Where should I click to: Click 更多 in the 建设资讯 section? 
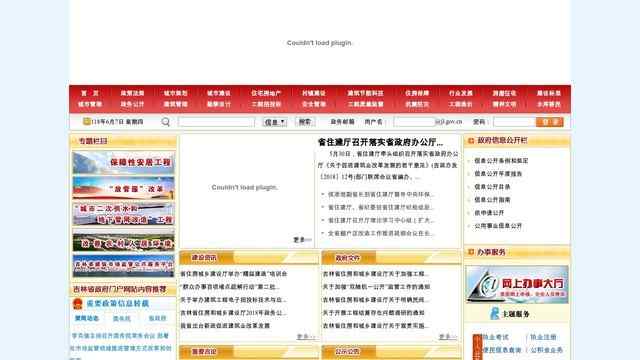point(306,337)
